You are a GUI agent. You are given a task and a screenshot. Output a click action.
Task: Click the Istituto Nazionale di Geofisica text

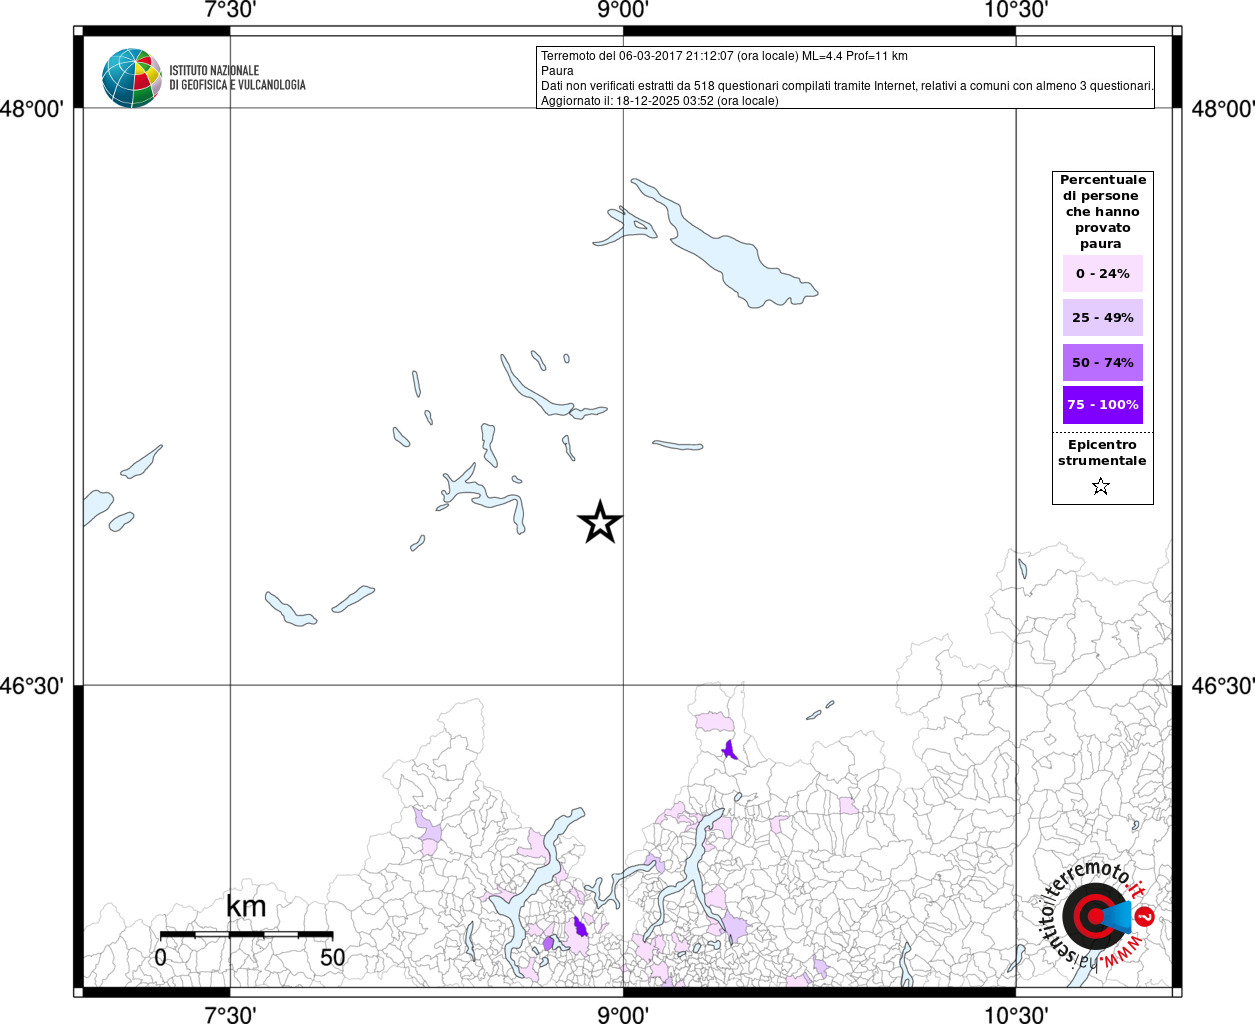click(237, 78)
